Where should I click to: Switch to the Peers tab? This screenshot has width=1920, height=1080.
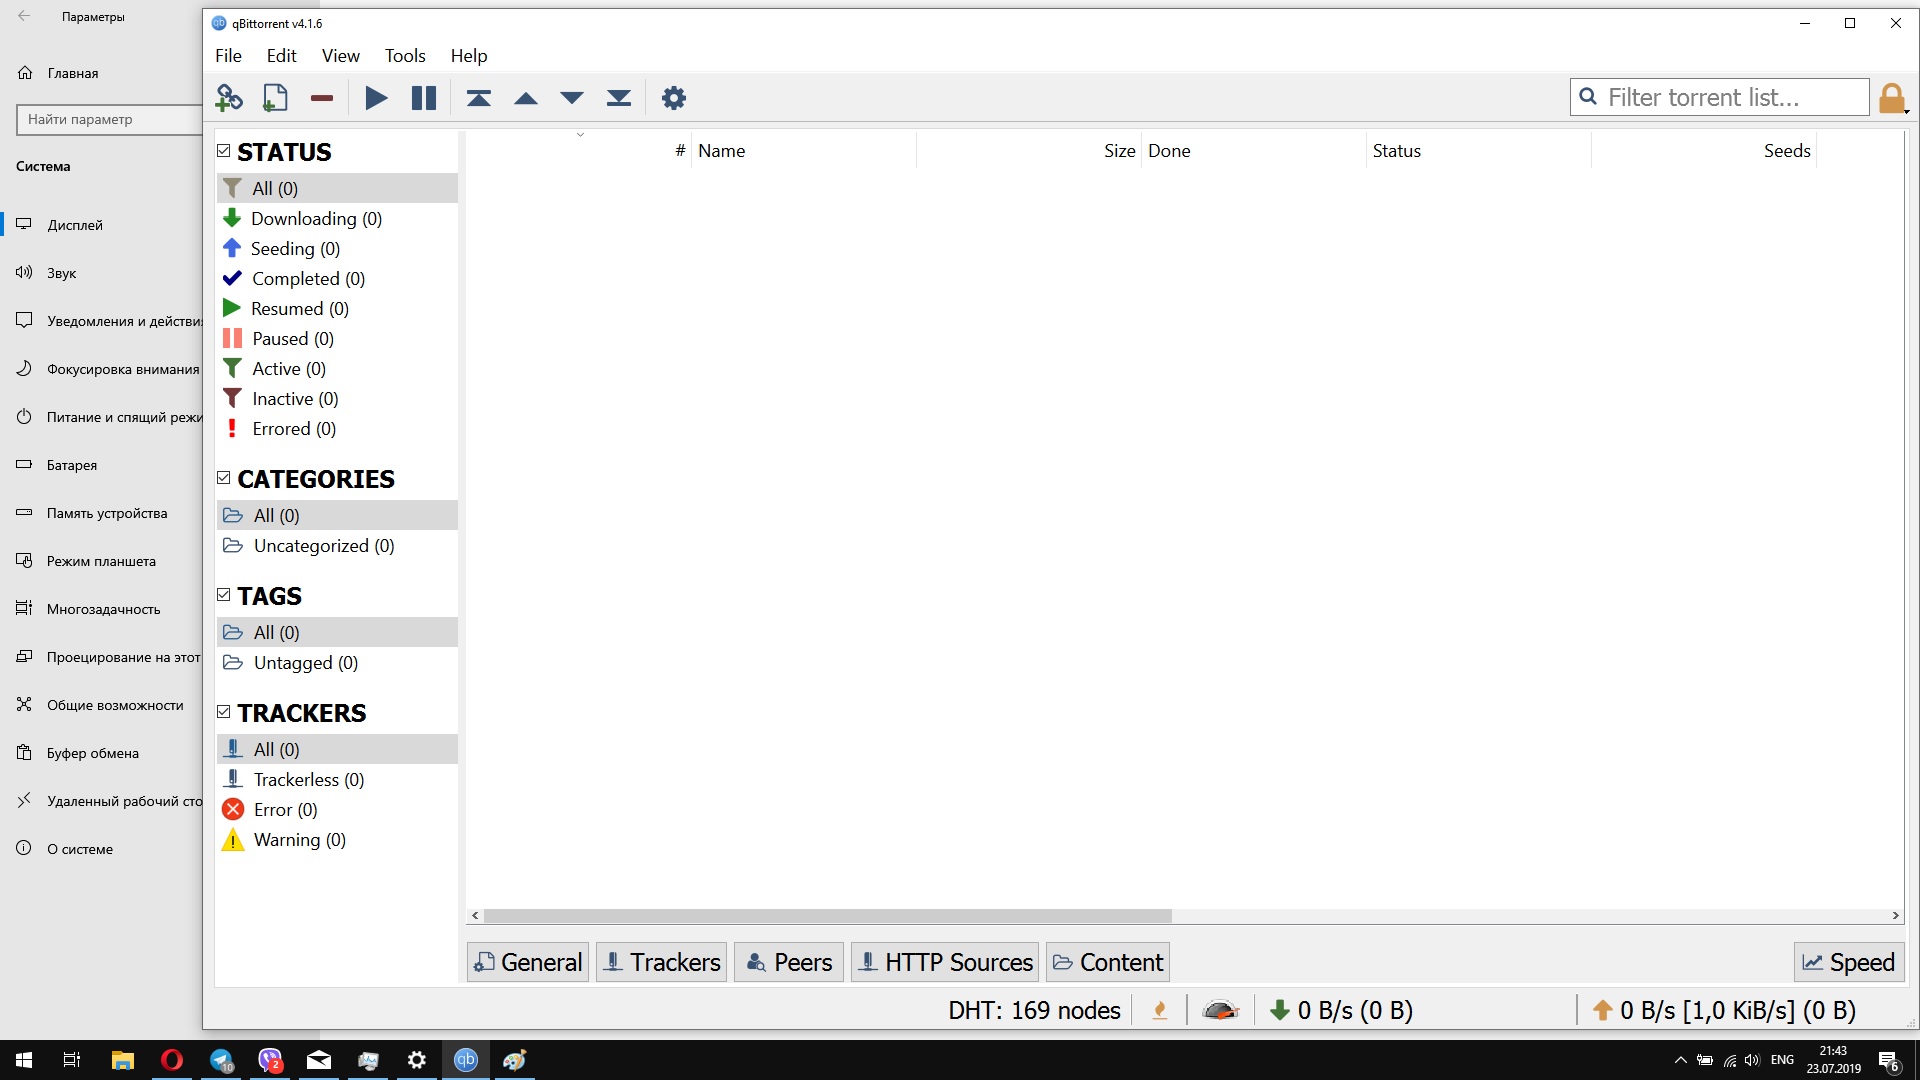coord(788,961)
